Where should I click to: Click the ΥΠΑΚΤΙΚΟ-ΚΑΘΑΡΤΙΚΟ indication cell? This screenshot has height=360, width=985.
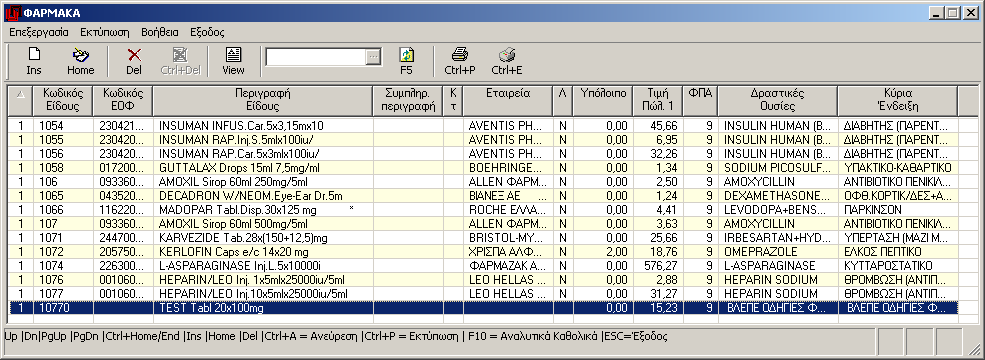pos(898,168)
